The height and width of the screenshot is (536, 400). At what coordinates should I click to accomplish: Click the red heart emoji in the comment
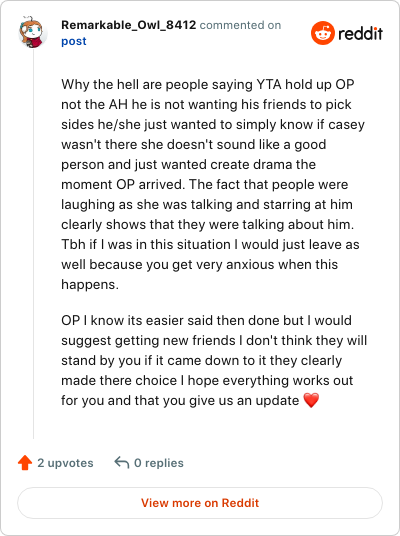point(311,400)
